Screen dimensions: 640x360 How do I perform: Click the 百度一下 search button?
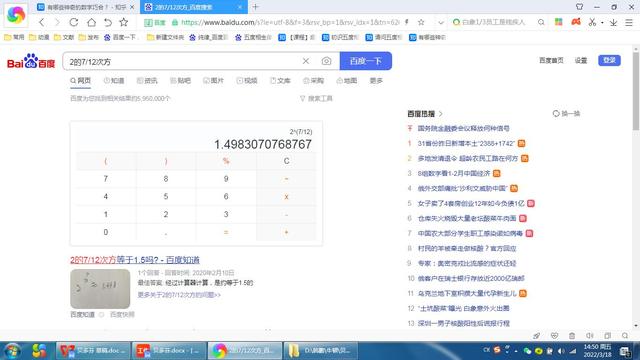pyautogui.click(x=366, y=61)
